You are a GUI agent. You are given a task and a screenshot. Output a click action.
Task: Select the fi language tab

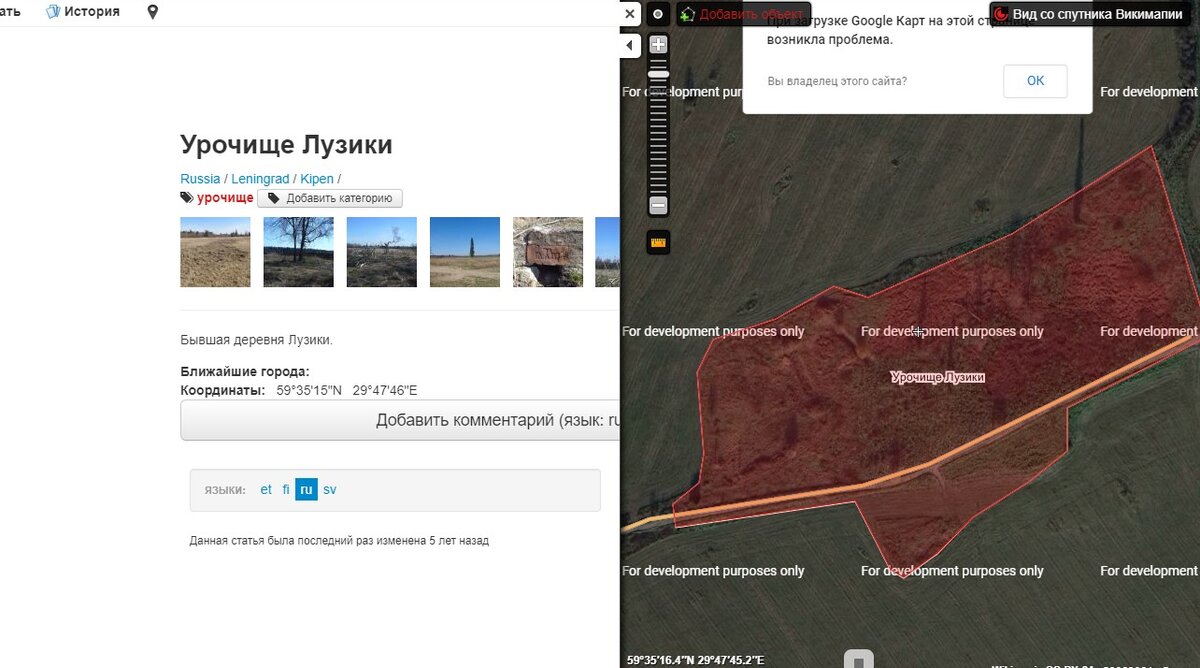pyautogui.click(x=287, y=489)
